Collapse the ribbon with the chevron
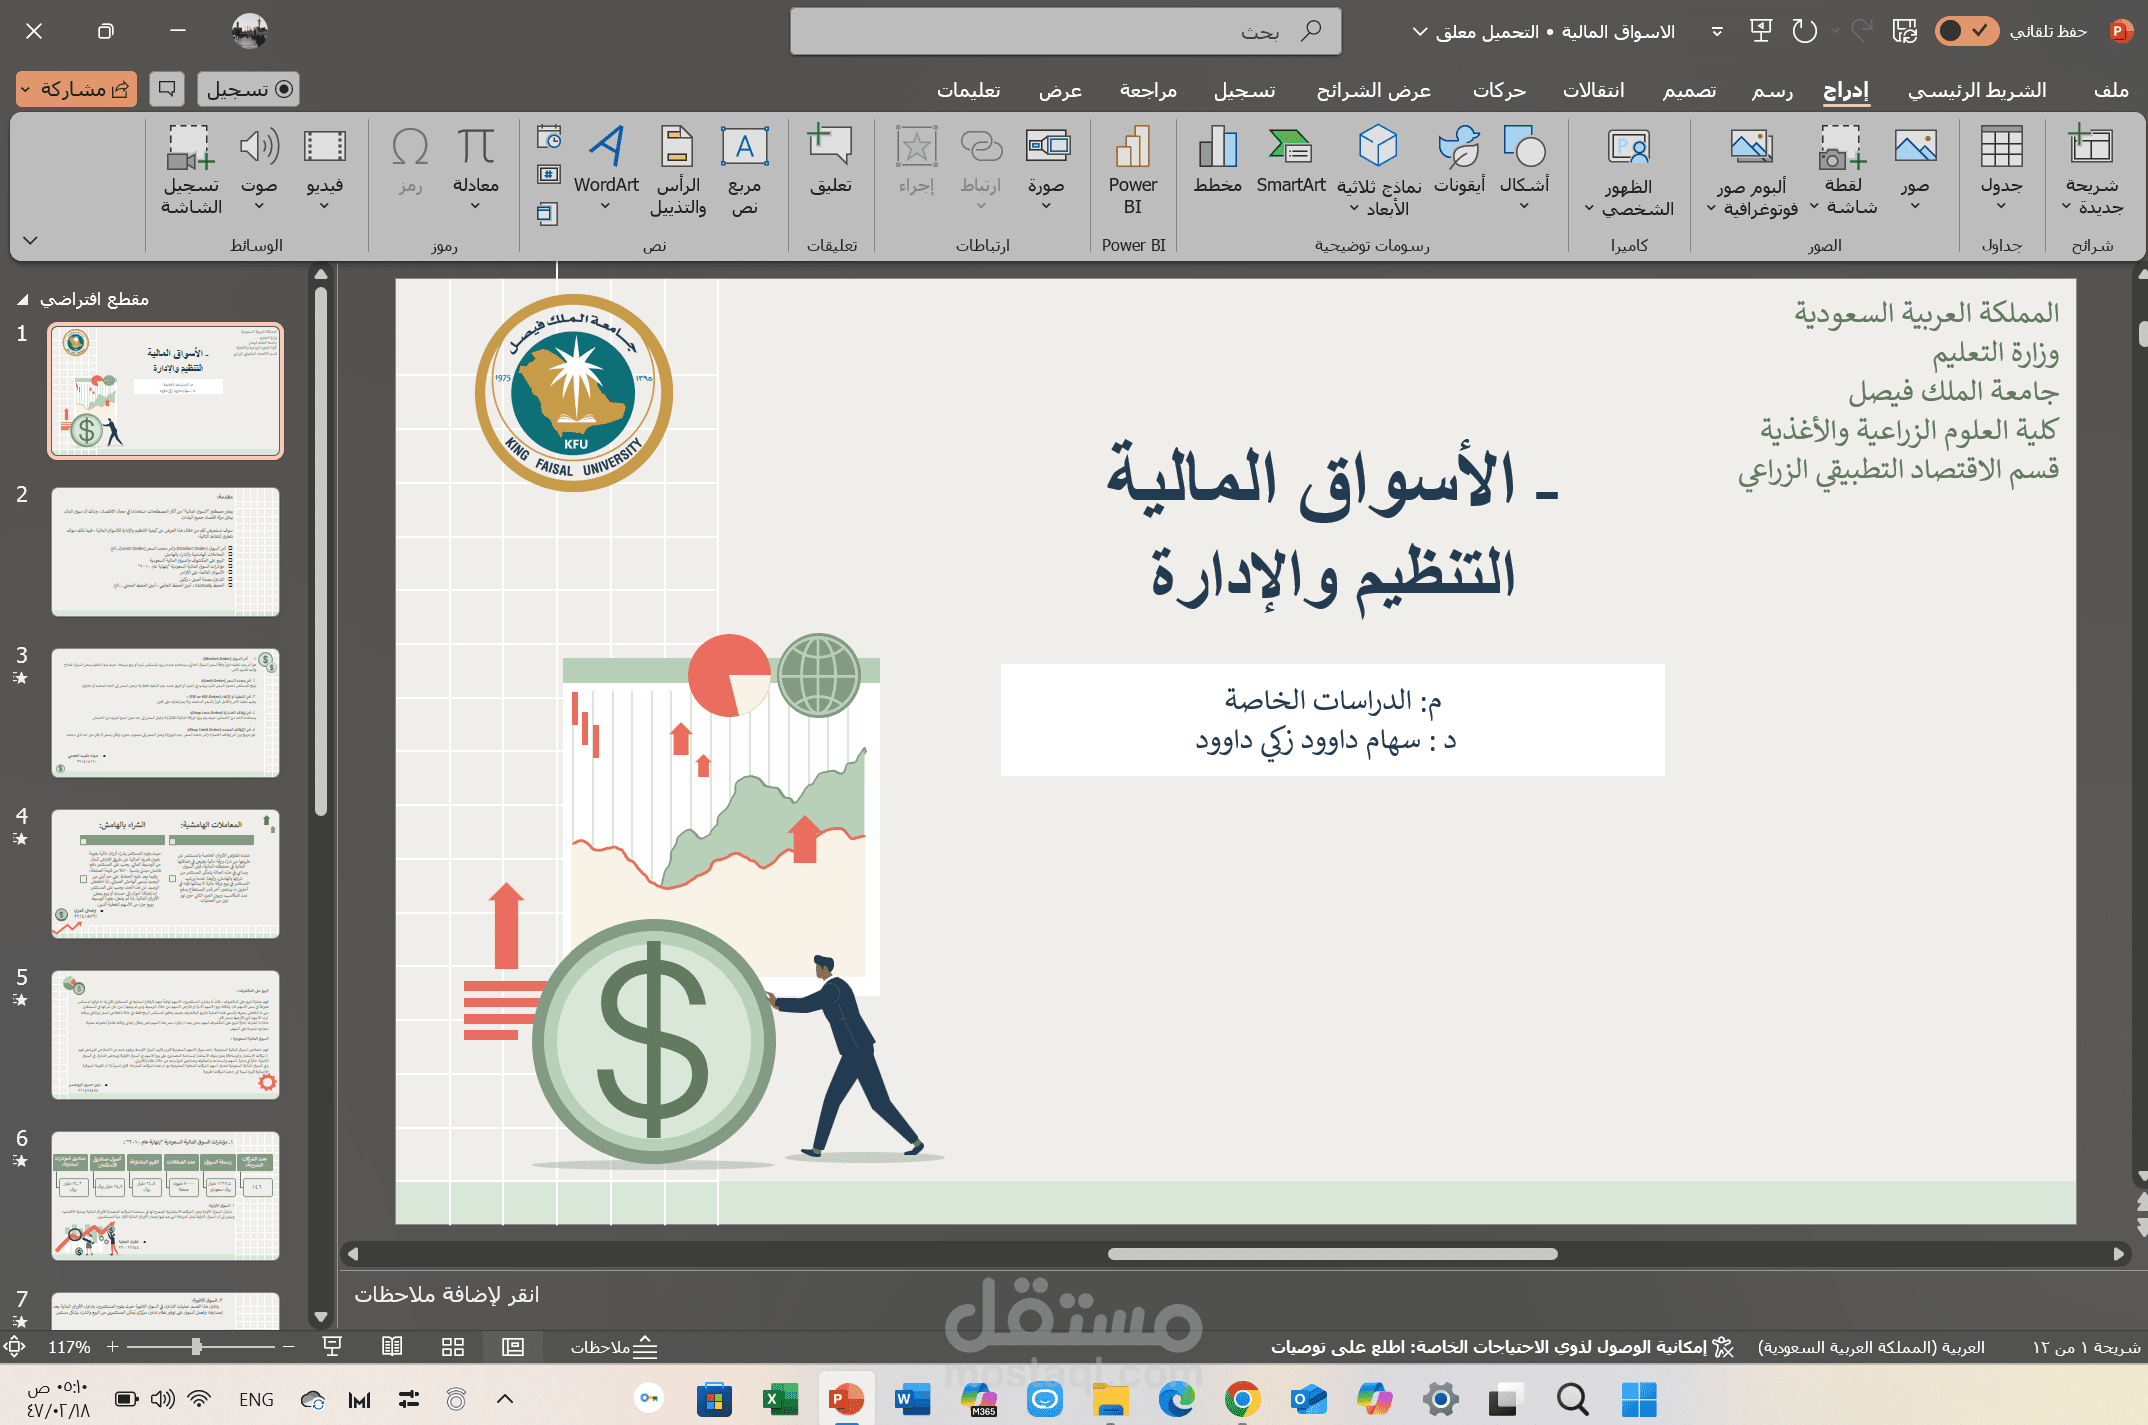Image resolution: width=2148 pixels, height=1425 pixels. [x=30, y=240]
